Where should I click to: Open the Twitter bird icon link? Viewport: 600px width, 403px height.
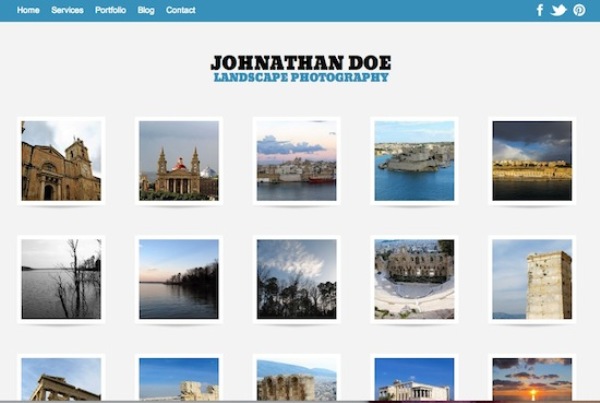click(558, 10)
